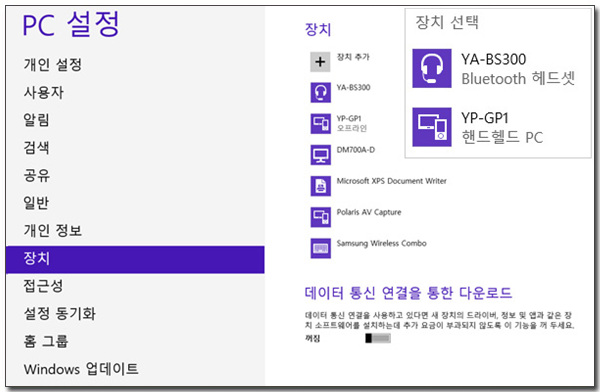
Task: Open the 개인 설정 category
Action: pos(53,64)
